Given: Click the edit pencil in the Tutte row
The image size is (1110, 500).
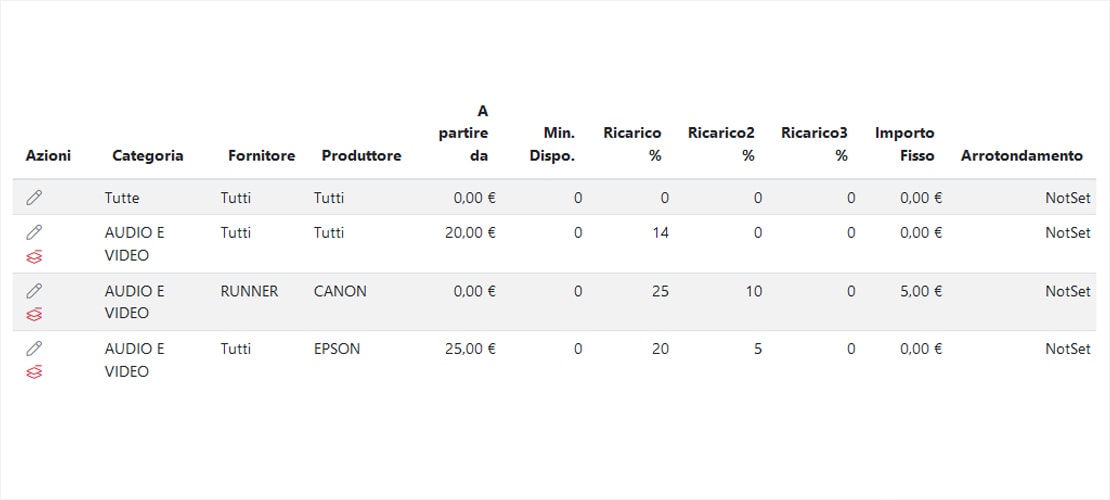Looking at the screenshot, I should (34, 198).
